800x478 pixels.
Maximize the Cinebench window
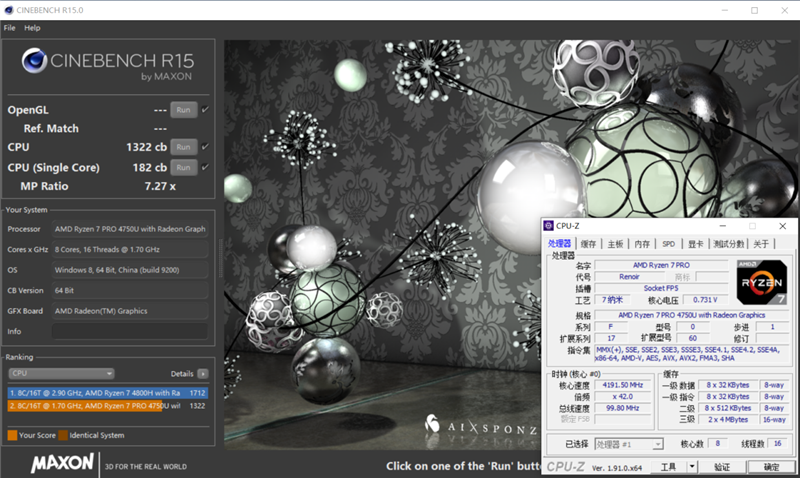click(755, 10)
